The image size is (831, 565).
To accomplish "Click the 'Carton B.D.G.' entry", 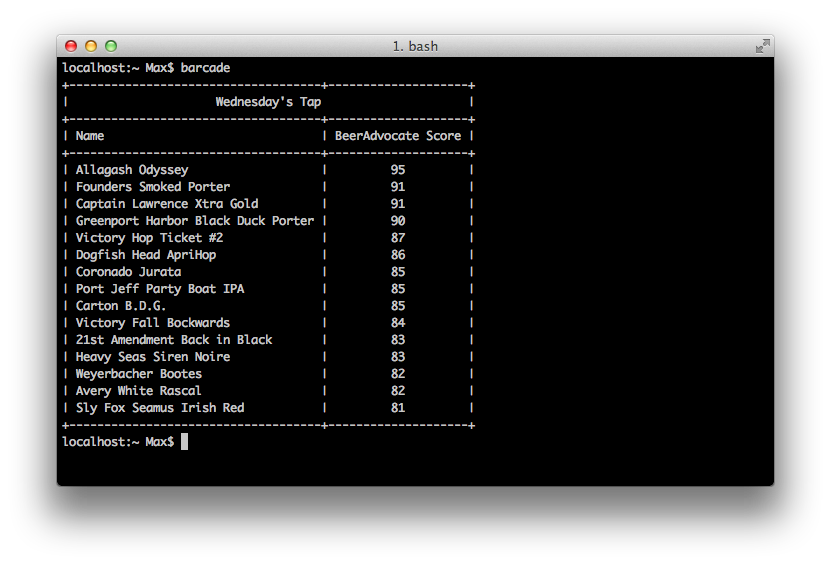I will pos(121,306).
